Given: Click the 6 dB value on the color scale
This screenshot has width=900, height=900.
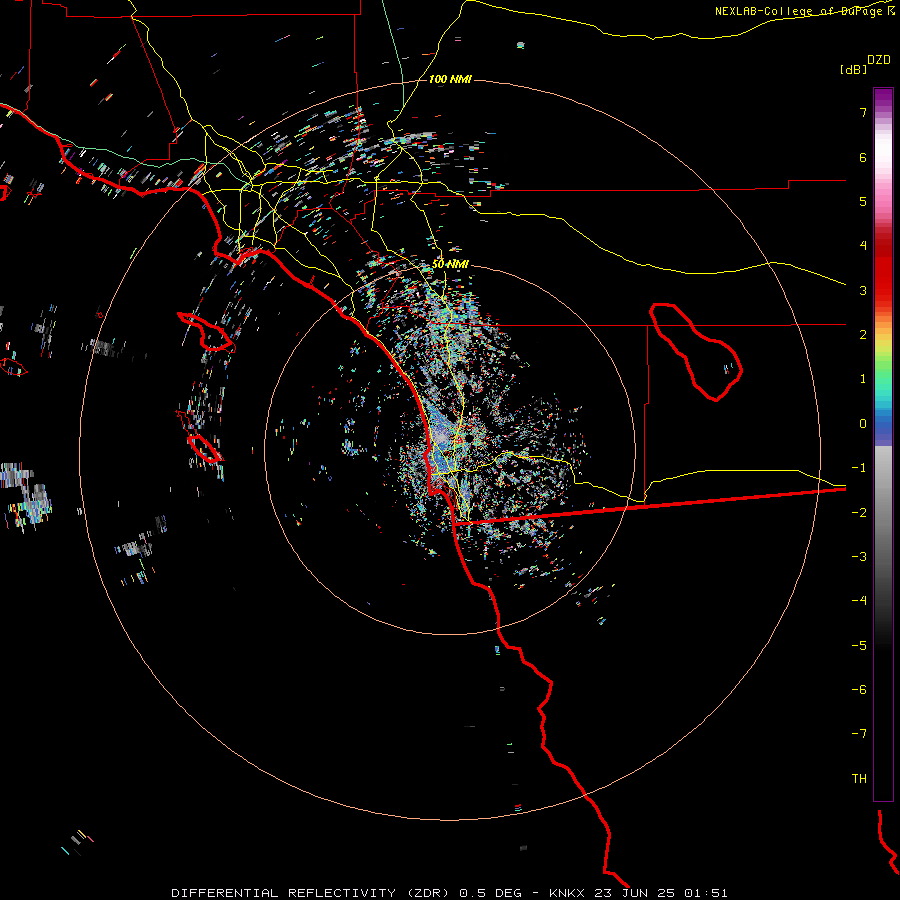Looking at the screenshot, I should coord(863,157).
